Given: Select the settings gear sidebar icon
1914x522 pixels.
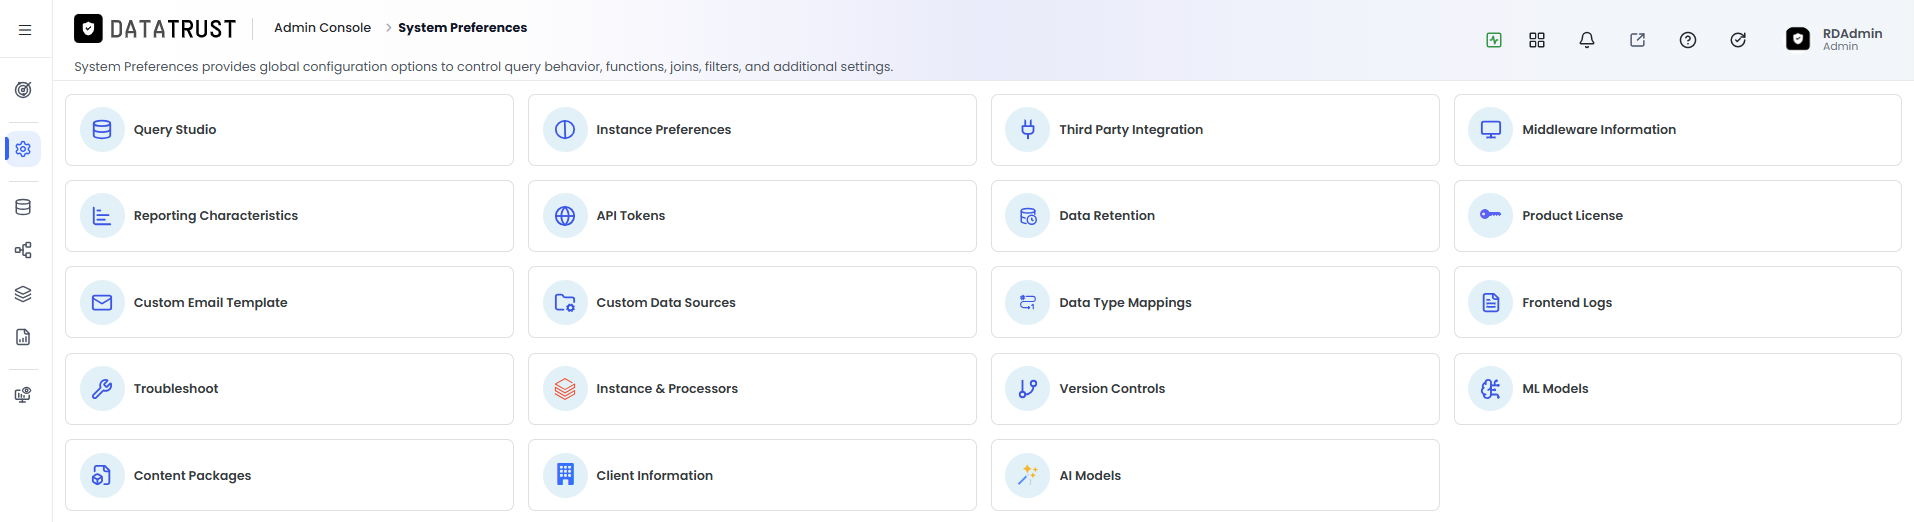Looking at the screenshot, I should [x=23, y=149].
